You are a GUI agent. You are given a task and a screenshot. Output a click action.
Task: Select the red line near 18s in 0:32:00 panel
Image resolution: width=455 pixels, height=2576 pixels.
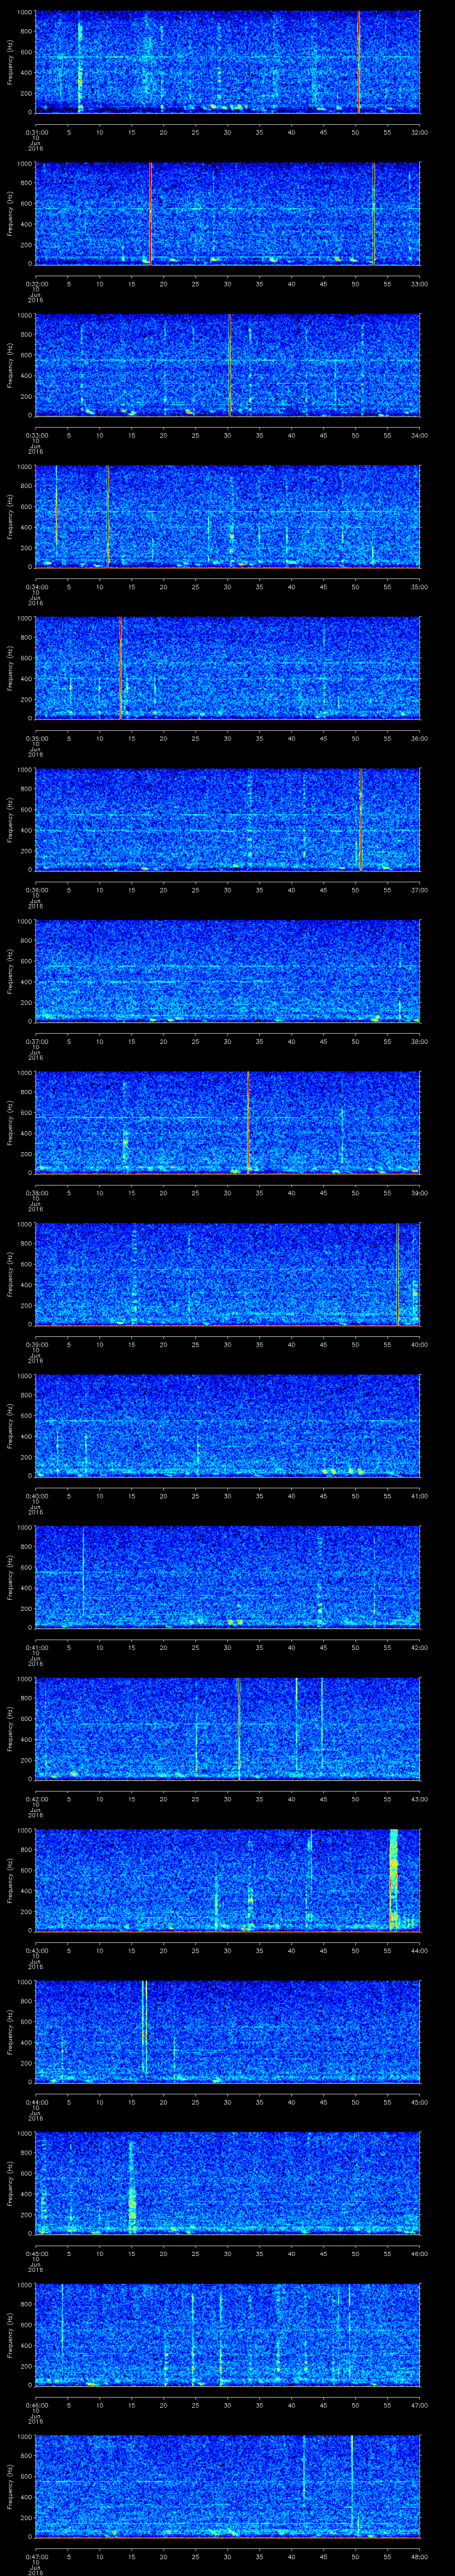point(150,213)
